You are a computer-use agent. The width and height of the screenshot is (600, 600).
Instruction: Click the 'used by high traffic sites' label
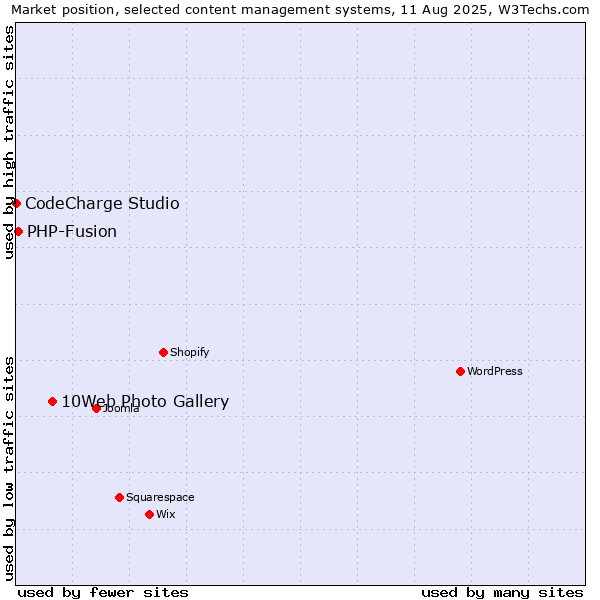8,142
